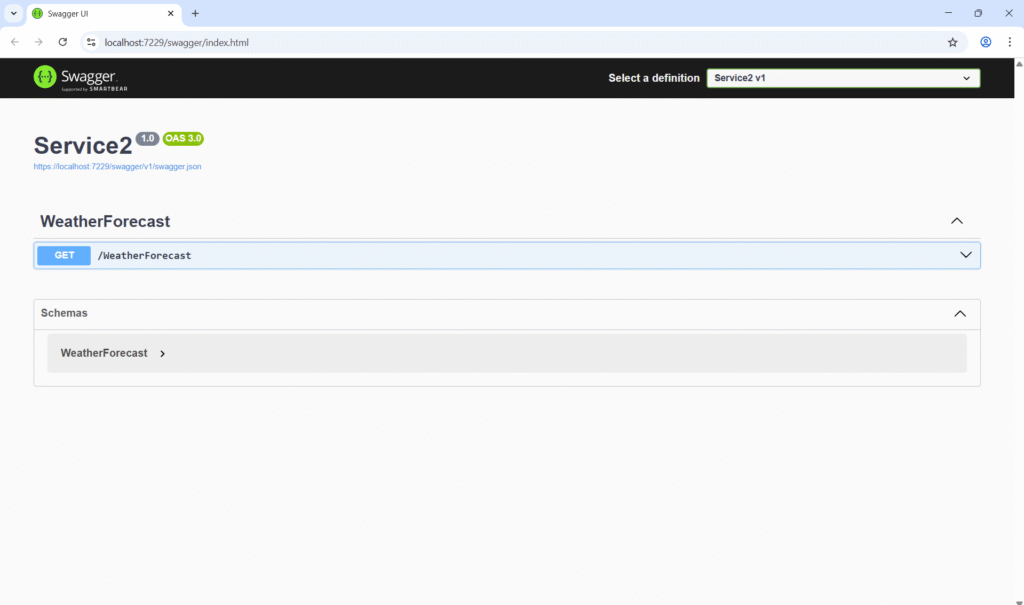1024x605 pixels.
Task: Collapse the WeatherForecast section chevron
Action: pos(956,221)
